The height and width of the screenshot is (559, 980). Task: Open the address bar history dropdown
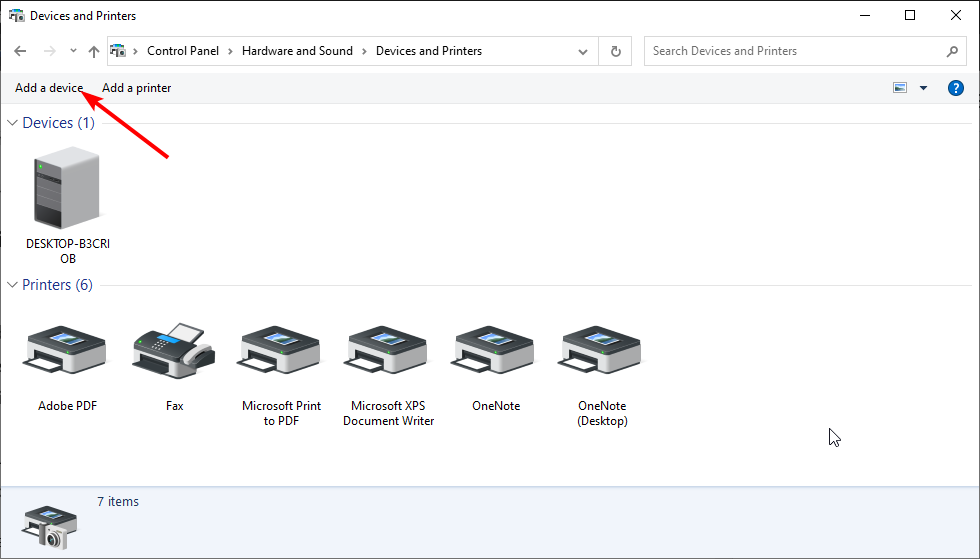pos(582,51)
